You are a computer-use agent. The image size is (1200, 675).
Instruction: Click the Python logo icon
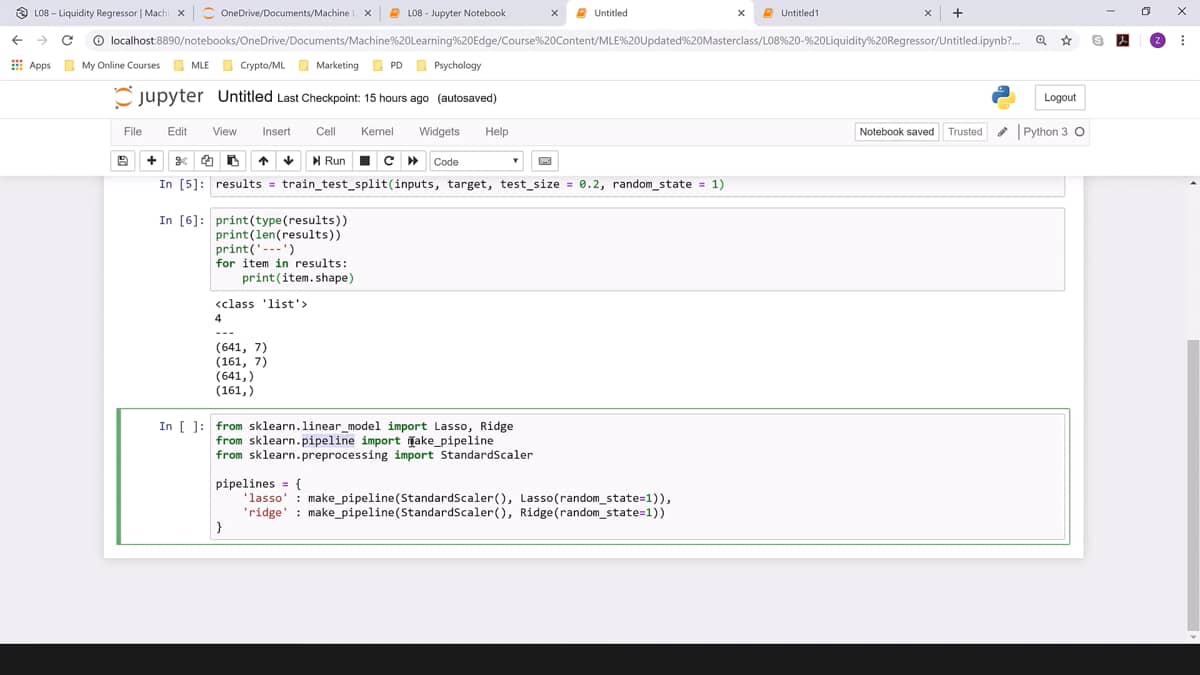coord(1004,97)
